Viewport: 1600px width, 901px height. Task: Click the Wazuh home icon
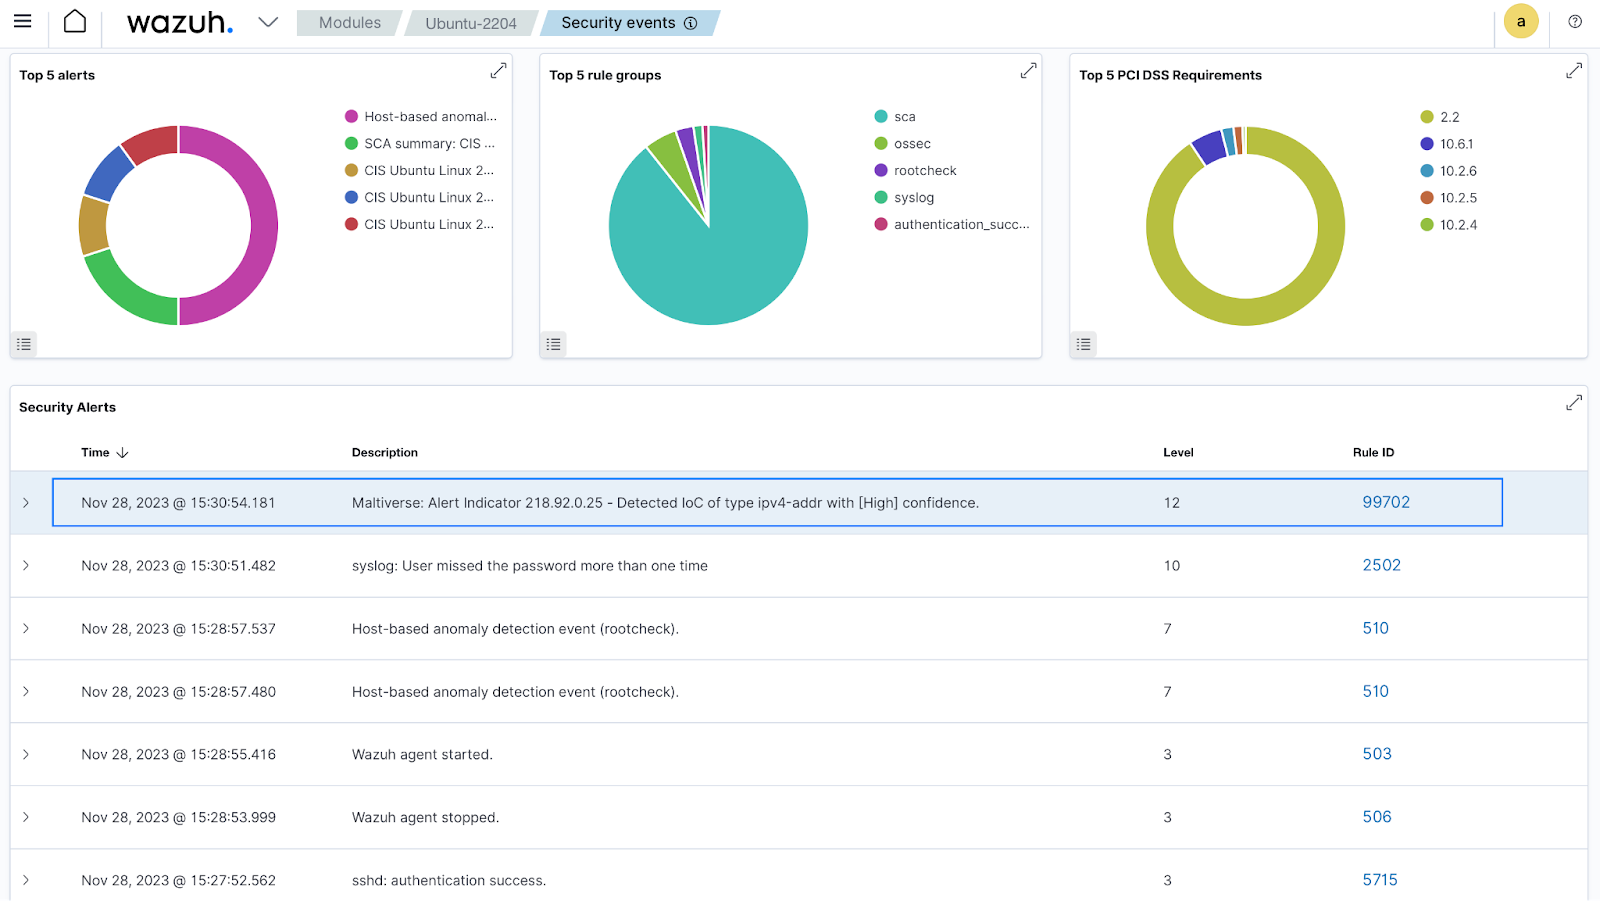(75, 21)
